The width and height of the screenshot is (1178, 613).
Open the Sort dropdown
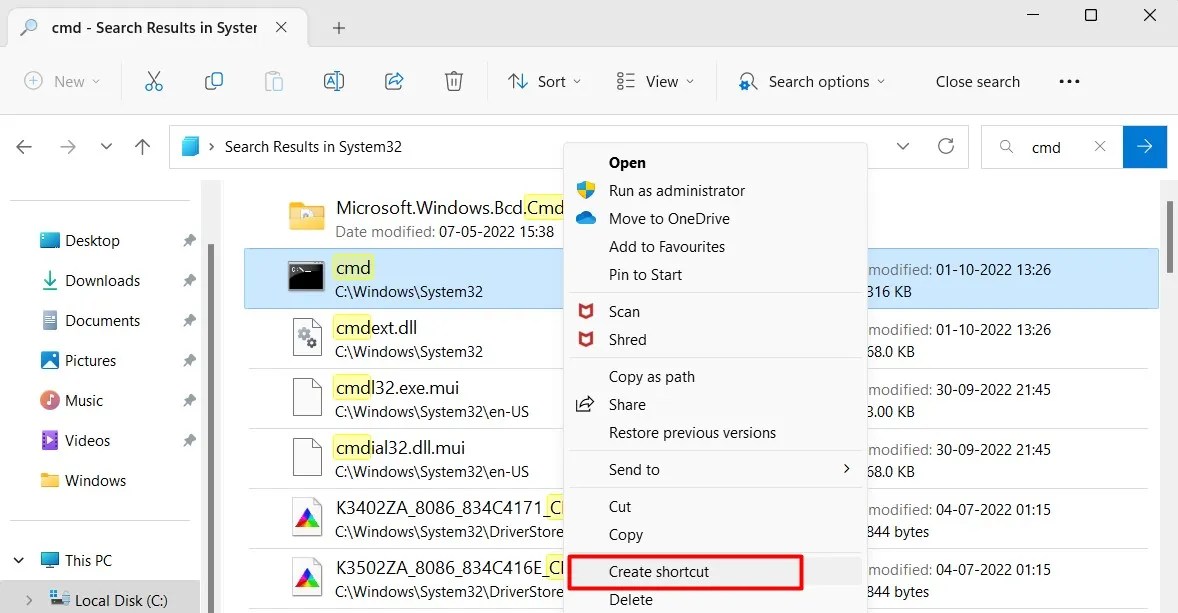click(544, 81)
